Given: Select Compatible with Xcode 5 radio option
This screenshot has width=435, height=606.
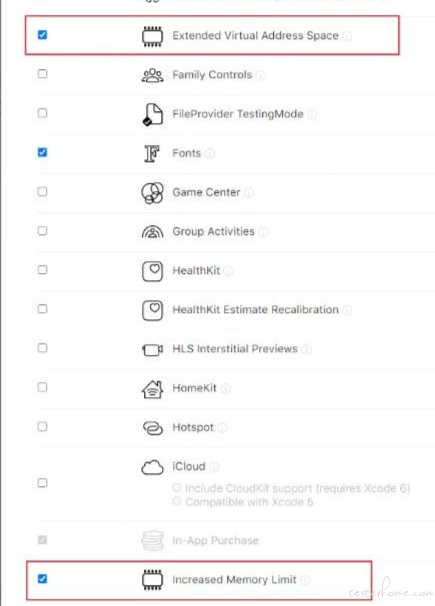Looking at the screenshot, I should [177, 502].
